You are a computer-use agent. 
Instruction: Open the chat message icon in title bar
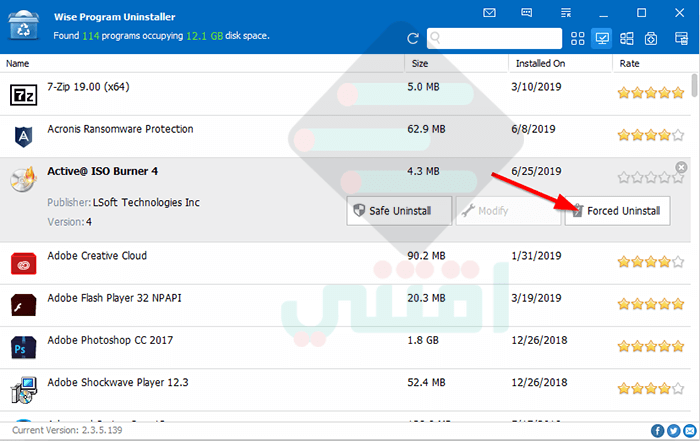(527, 12)
